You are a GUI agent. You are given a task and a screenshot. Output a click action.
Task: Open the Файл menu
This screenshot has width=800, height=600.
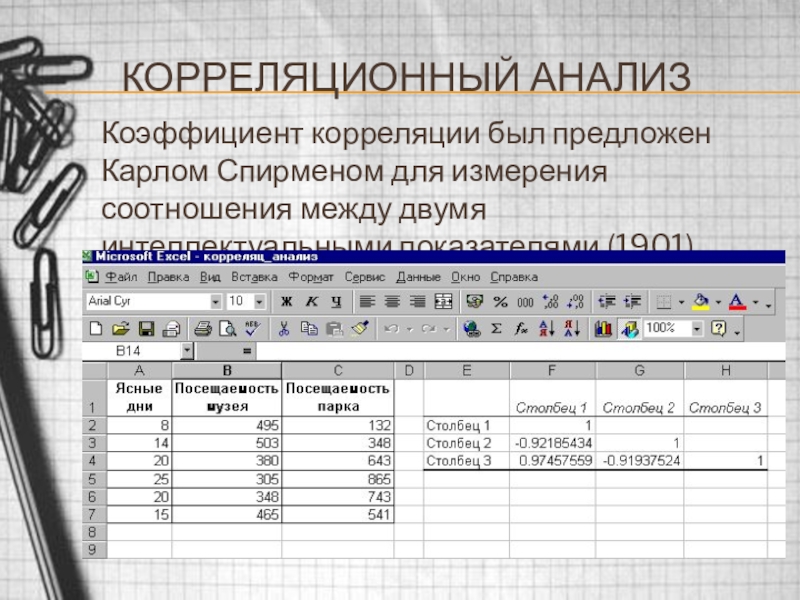point(120,277)
